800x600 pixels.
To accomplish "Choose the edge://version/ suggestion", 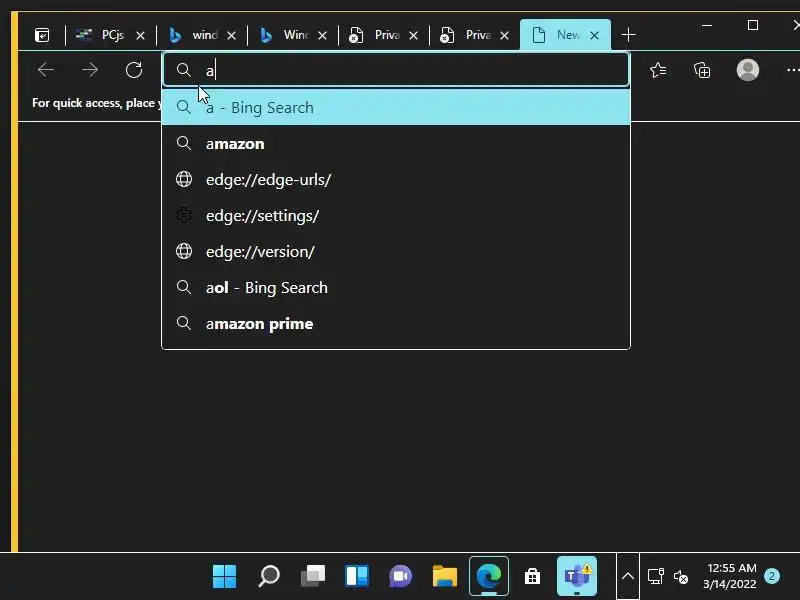I will pos(396,252).
